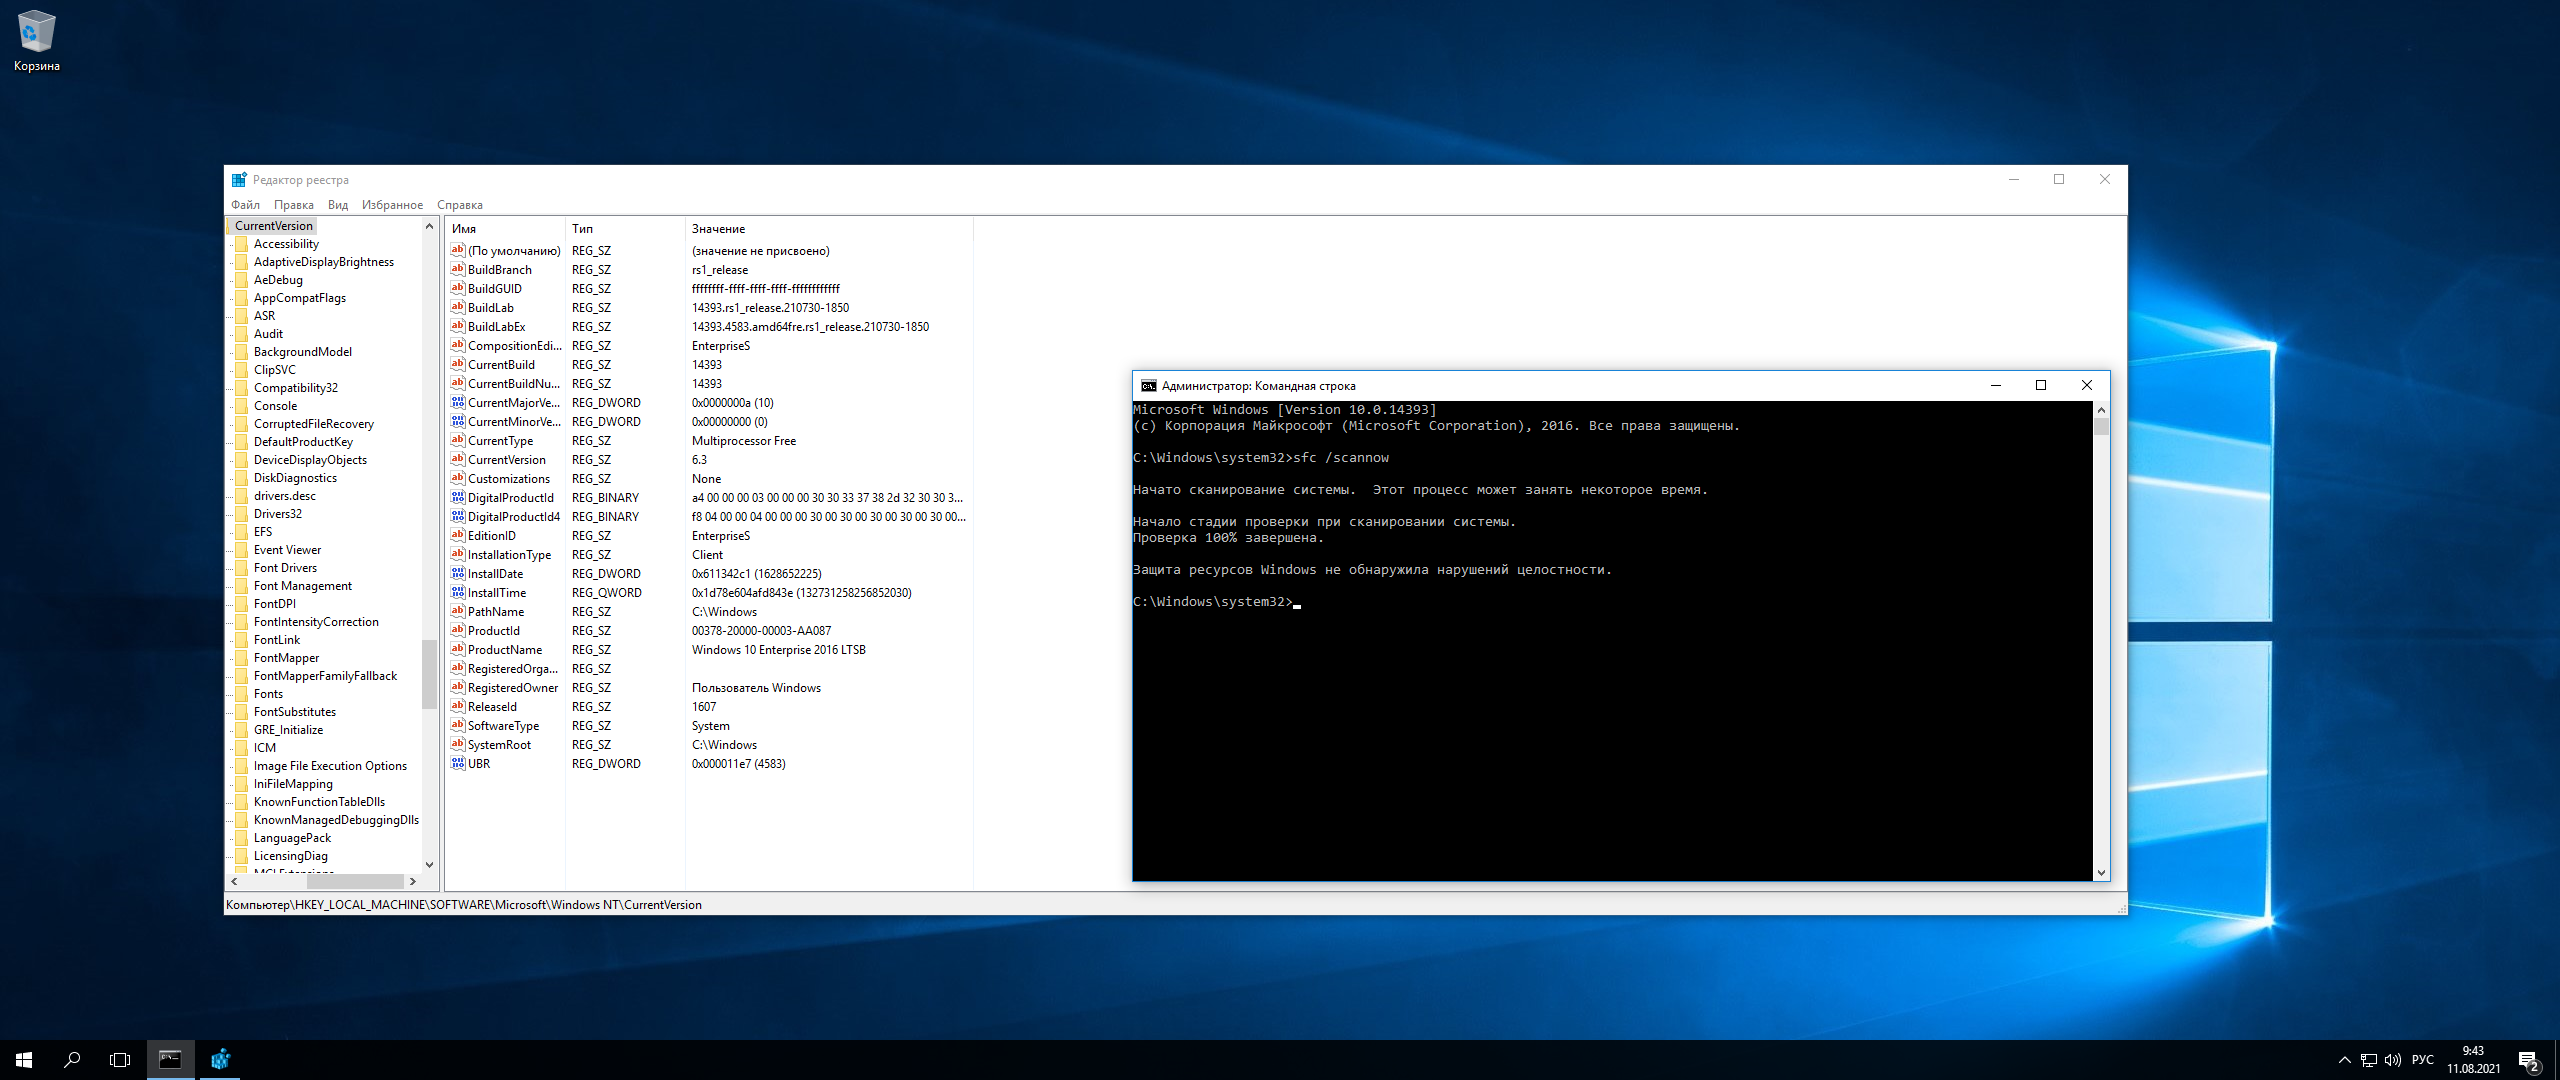
Task: Click the ICM folder icon
Action: tap(241, 748)
